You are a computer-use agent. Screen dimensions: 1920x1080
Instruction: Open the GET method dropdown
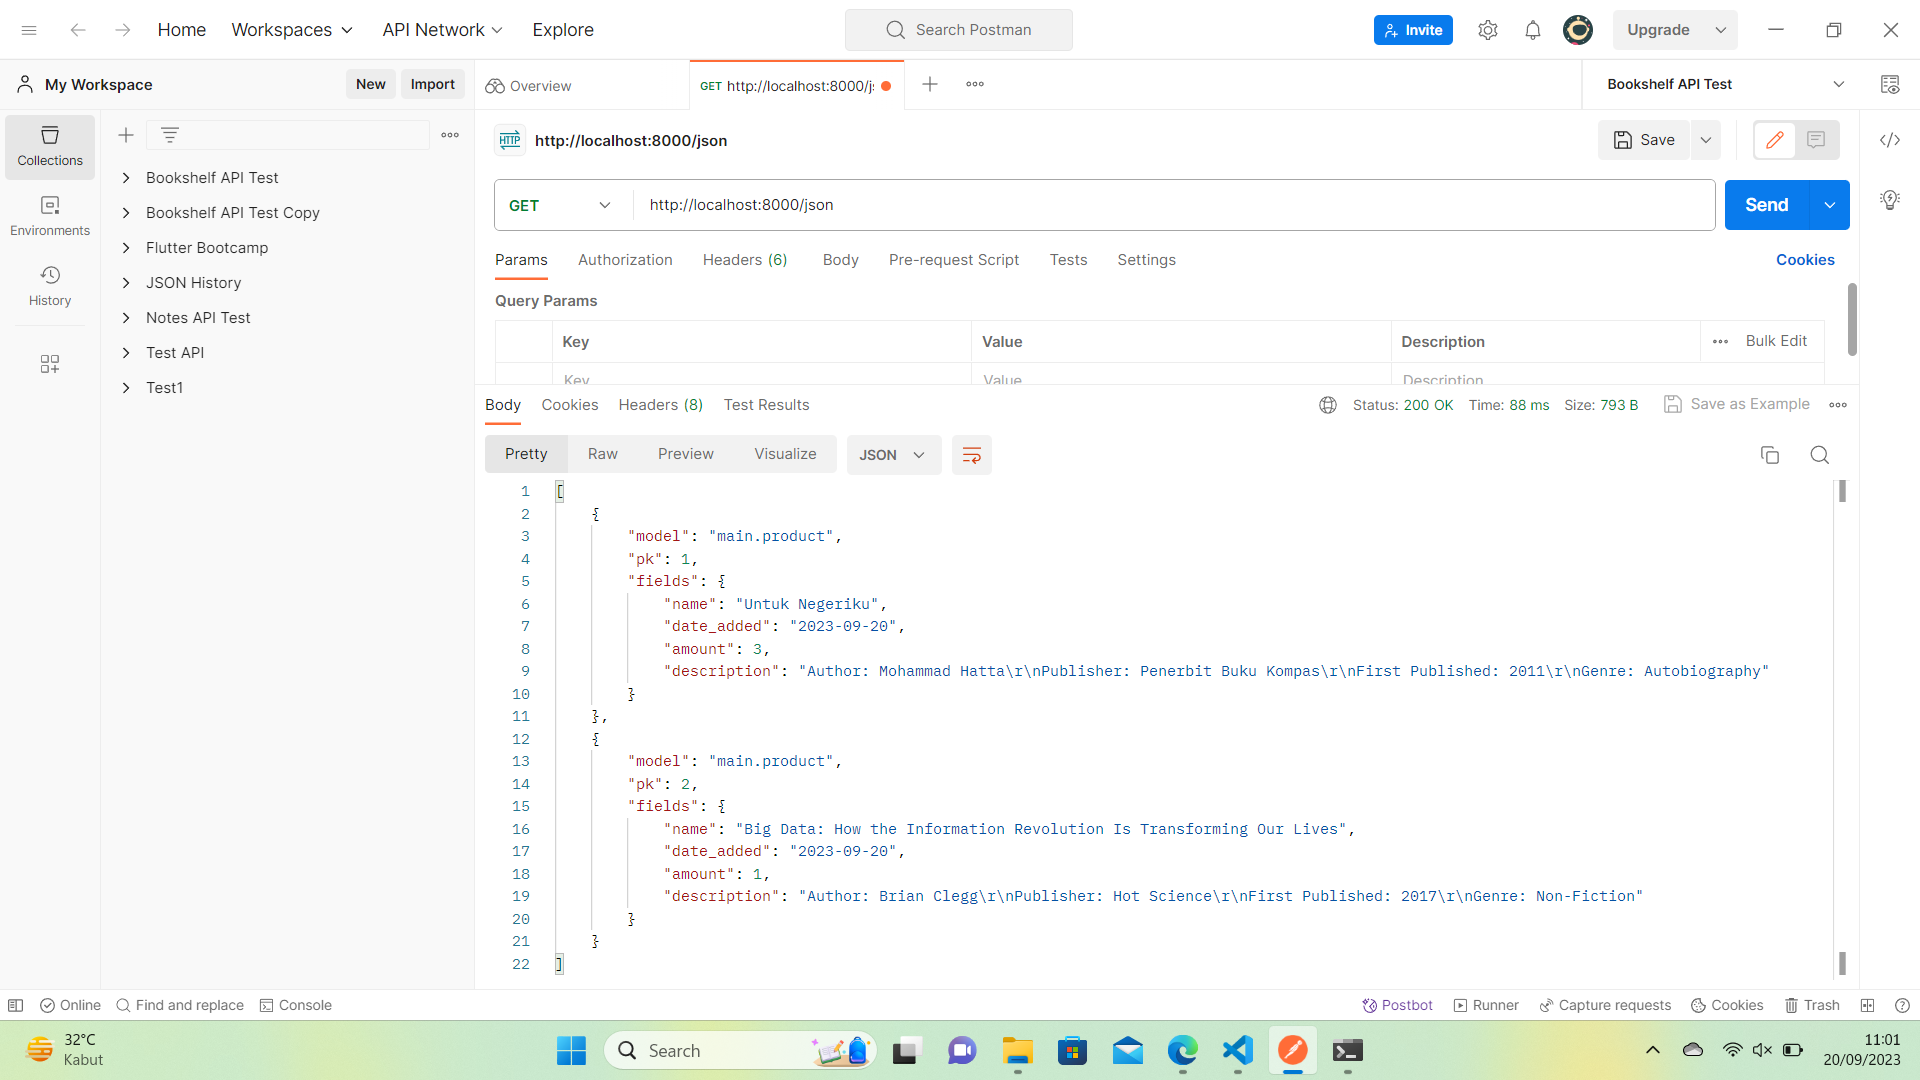[x=559, y=205]
